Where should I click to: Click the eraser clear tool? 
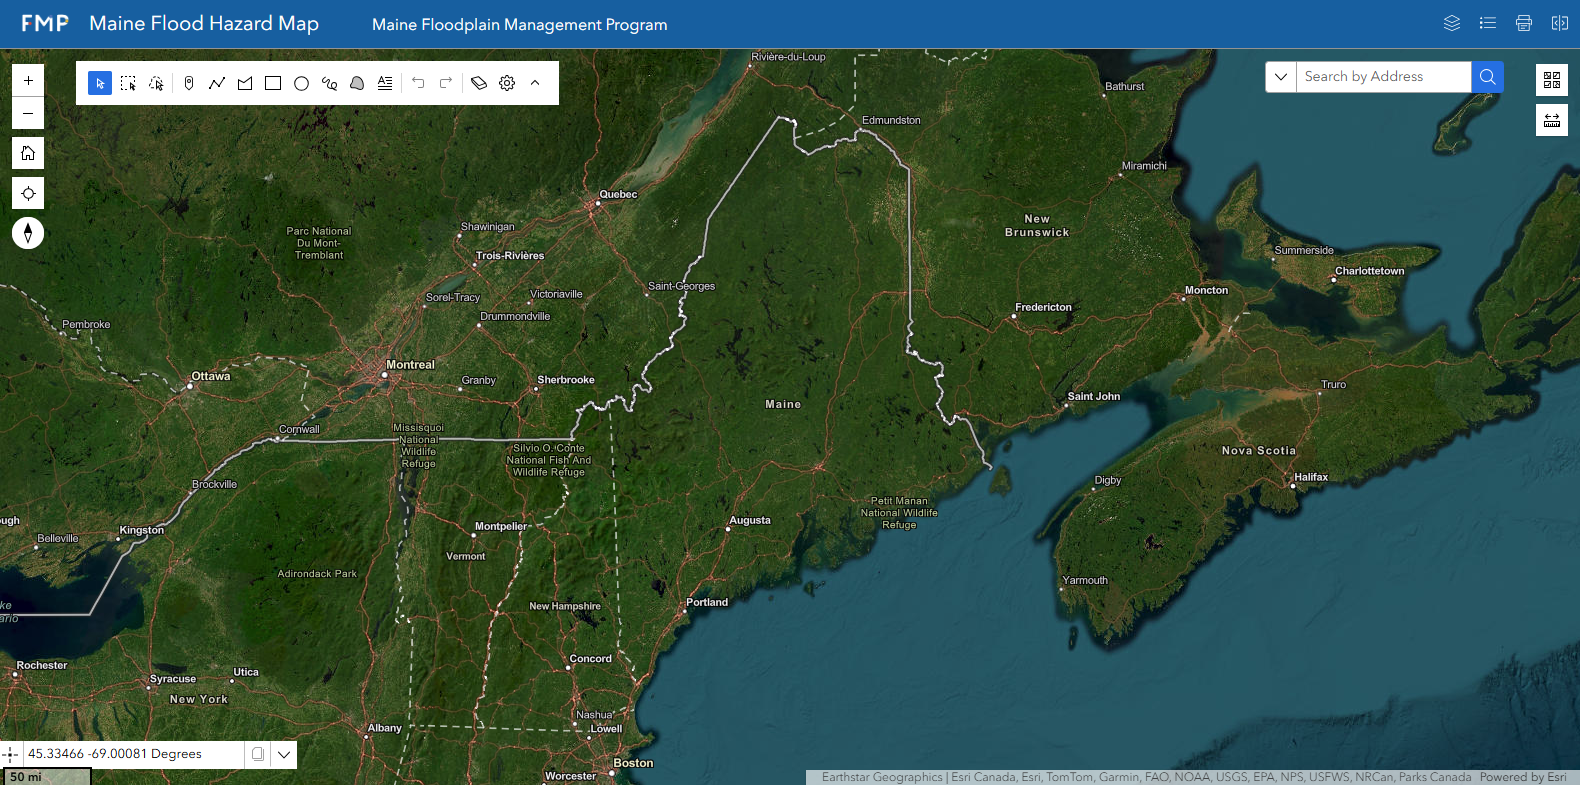tap(479, 83)
